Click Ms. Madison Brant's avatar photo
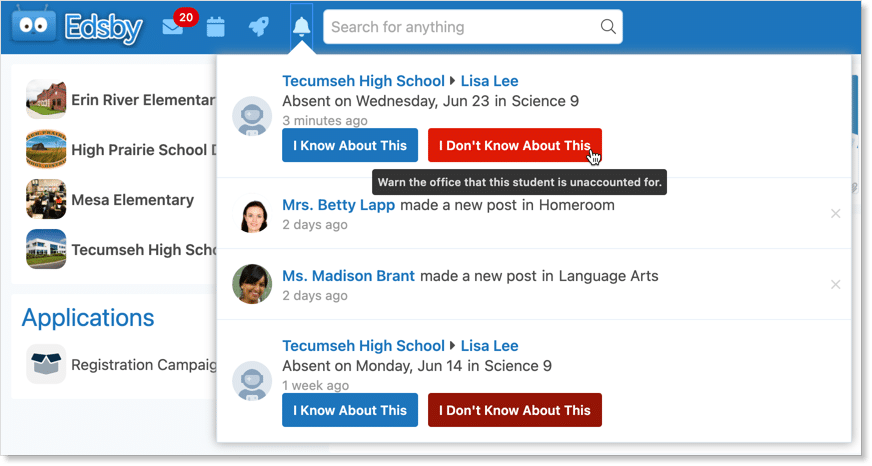872x466 pixels. tap(252, 284)
